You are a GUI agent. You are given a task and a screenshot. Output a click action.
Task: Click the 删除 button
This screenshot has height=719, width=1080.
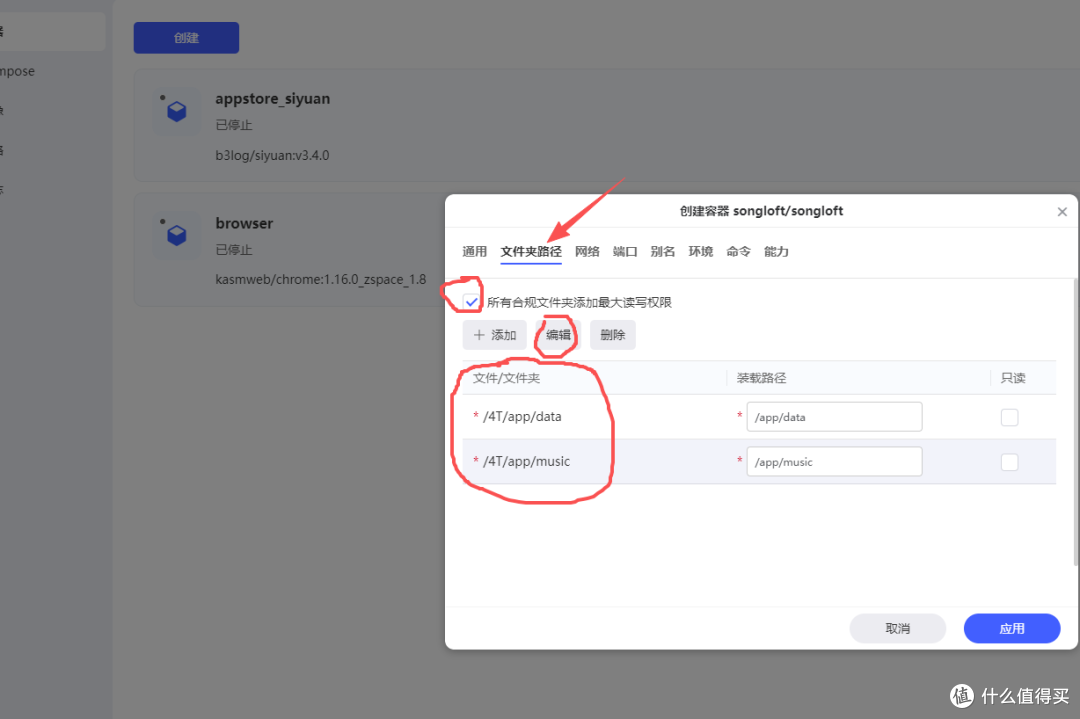click(612, 335)
